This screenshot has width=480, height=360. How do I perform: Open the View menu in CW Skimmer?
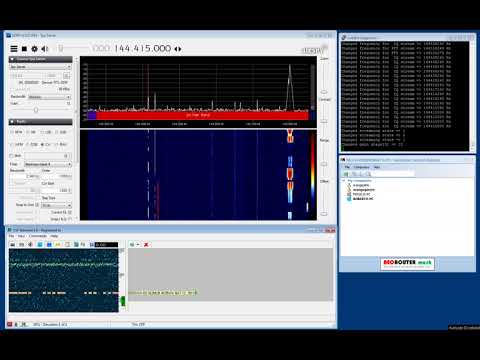(21, 236)
